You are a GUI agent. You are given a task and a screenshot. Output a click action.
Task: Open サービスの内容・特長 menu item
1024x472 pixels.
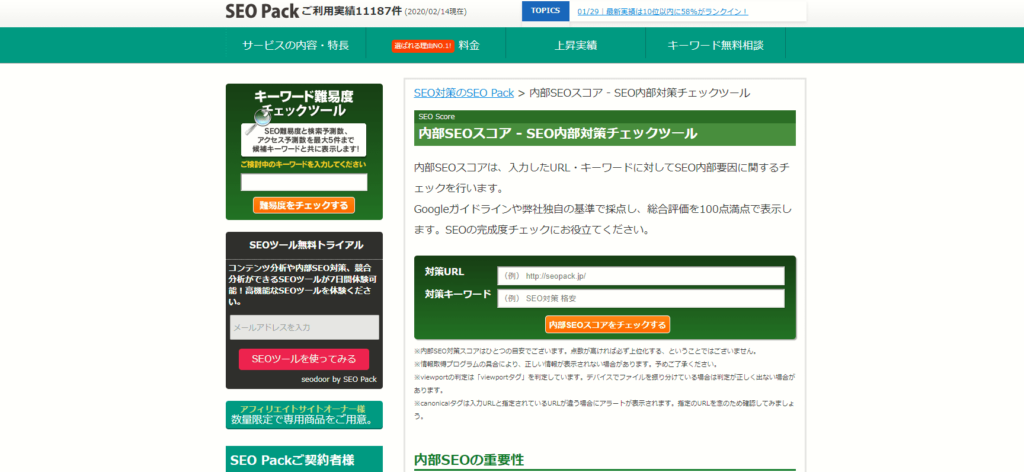295,46
